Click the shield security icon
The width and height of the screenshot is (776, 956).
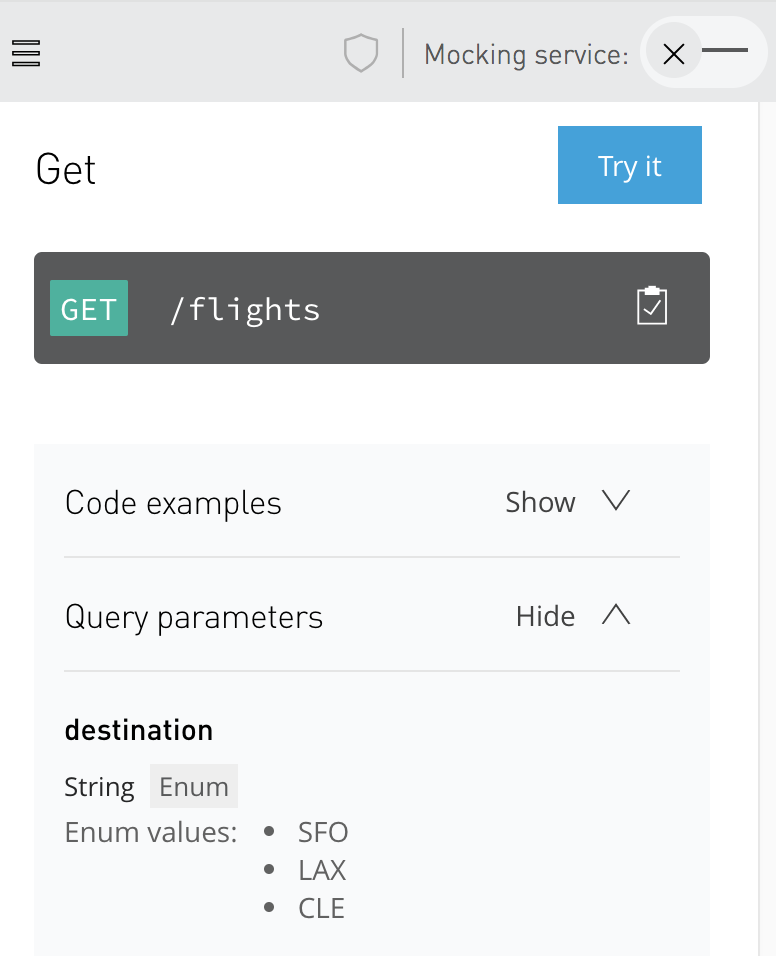[x=361, y=53]
